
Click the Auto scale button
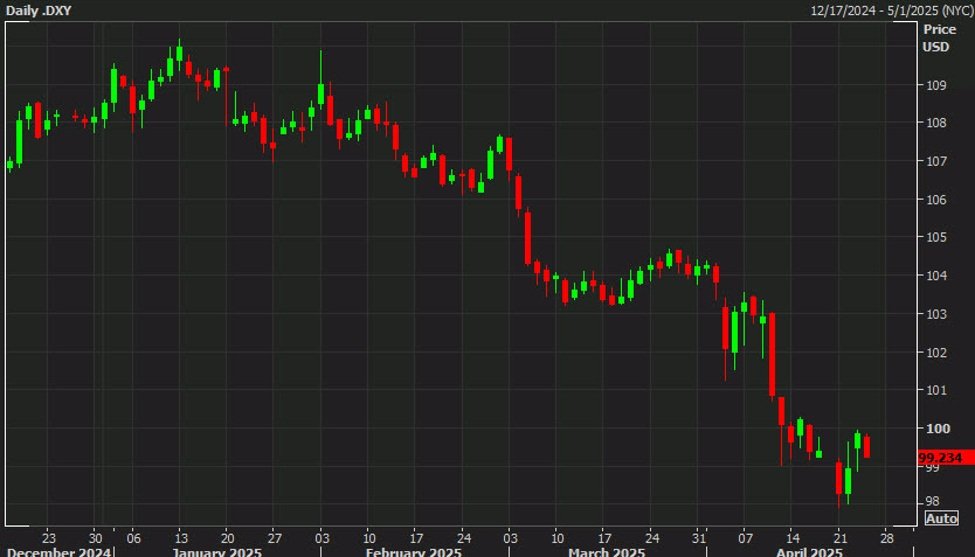pos(942,518)
